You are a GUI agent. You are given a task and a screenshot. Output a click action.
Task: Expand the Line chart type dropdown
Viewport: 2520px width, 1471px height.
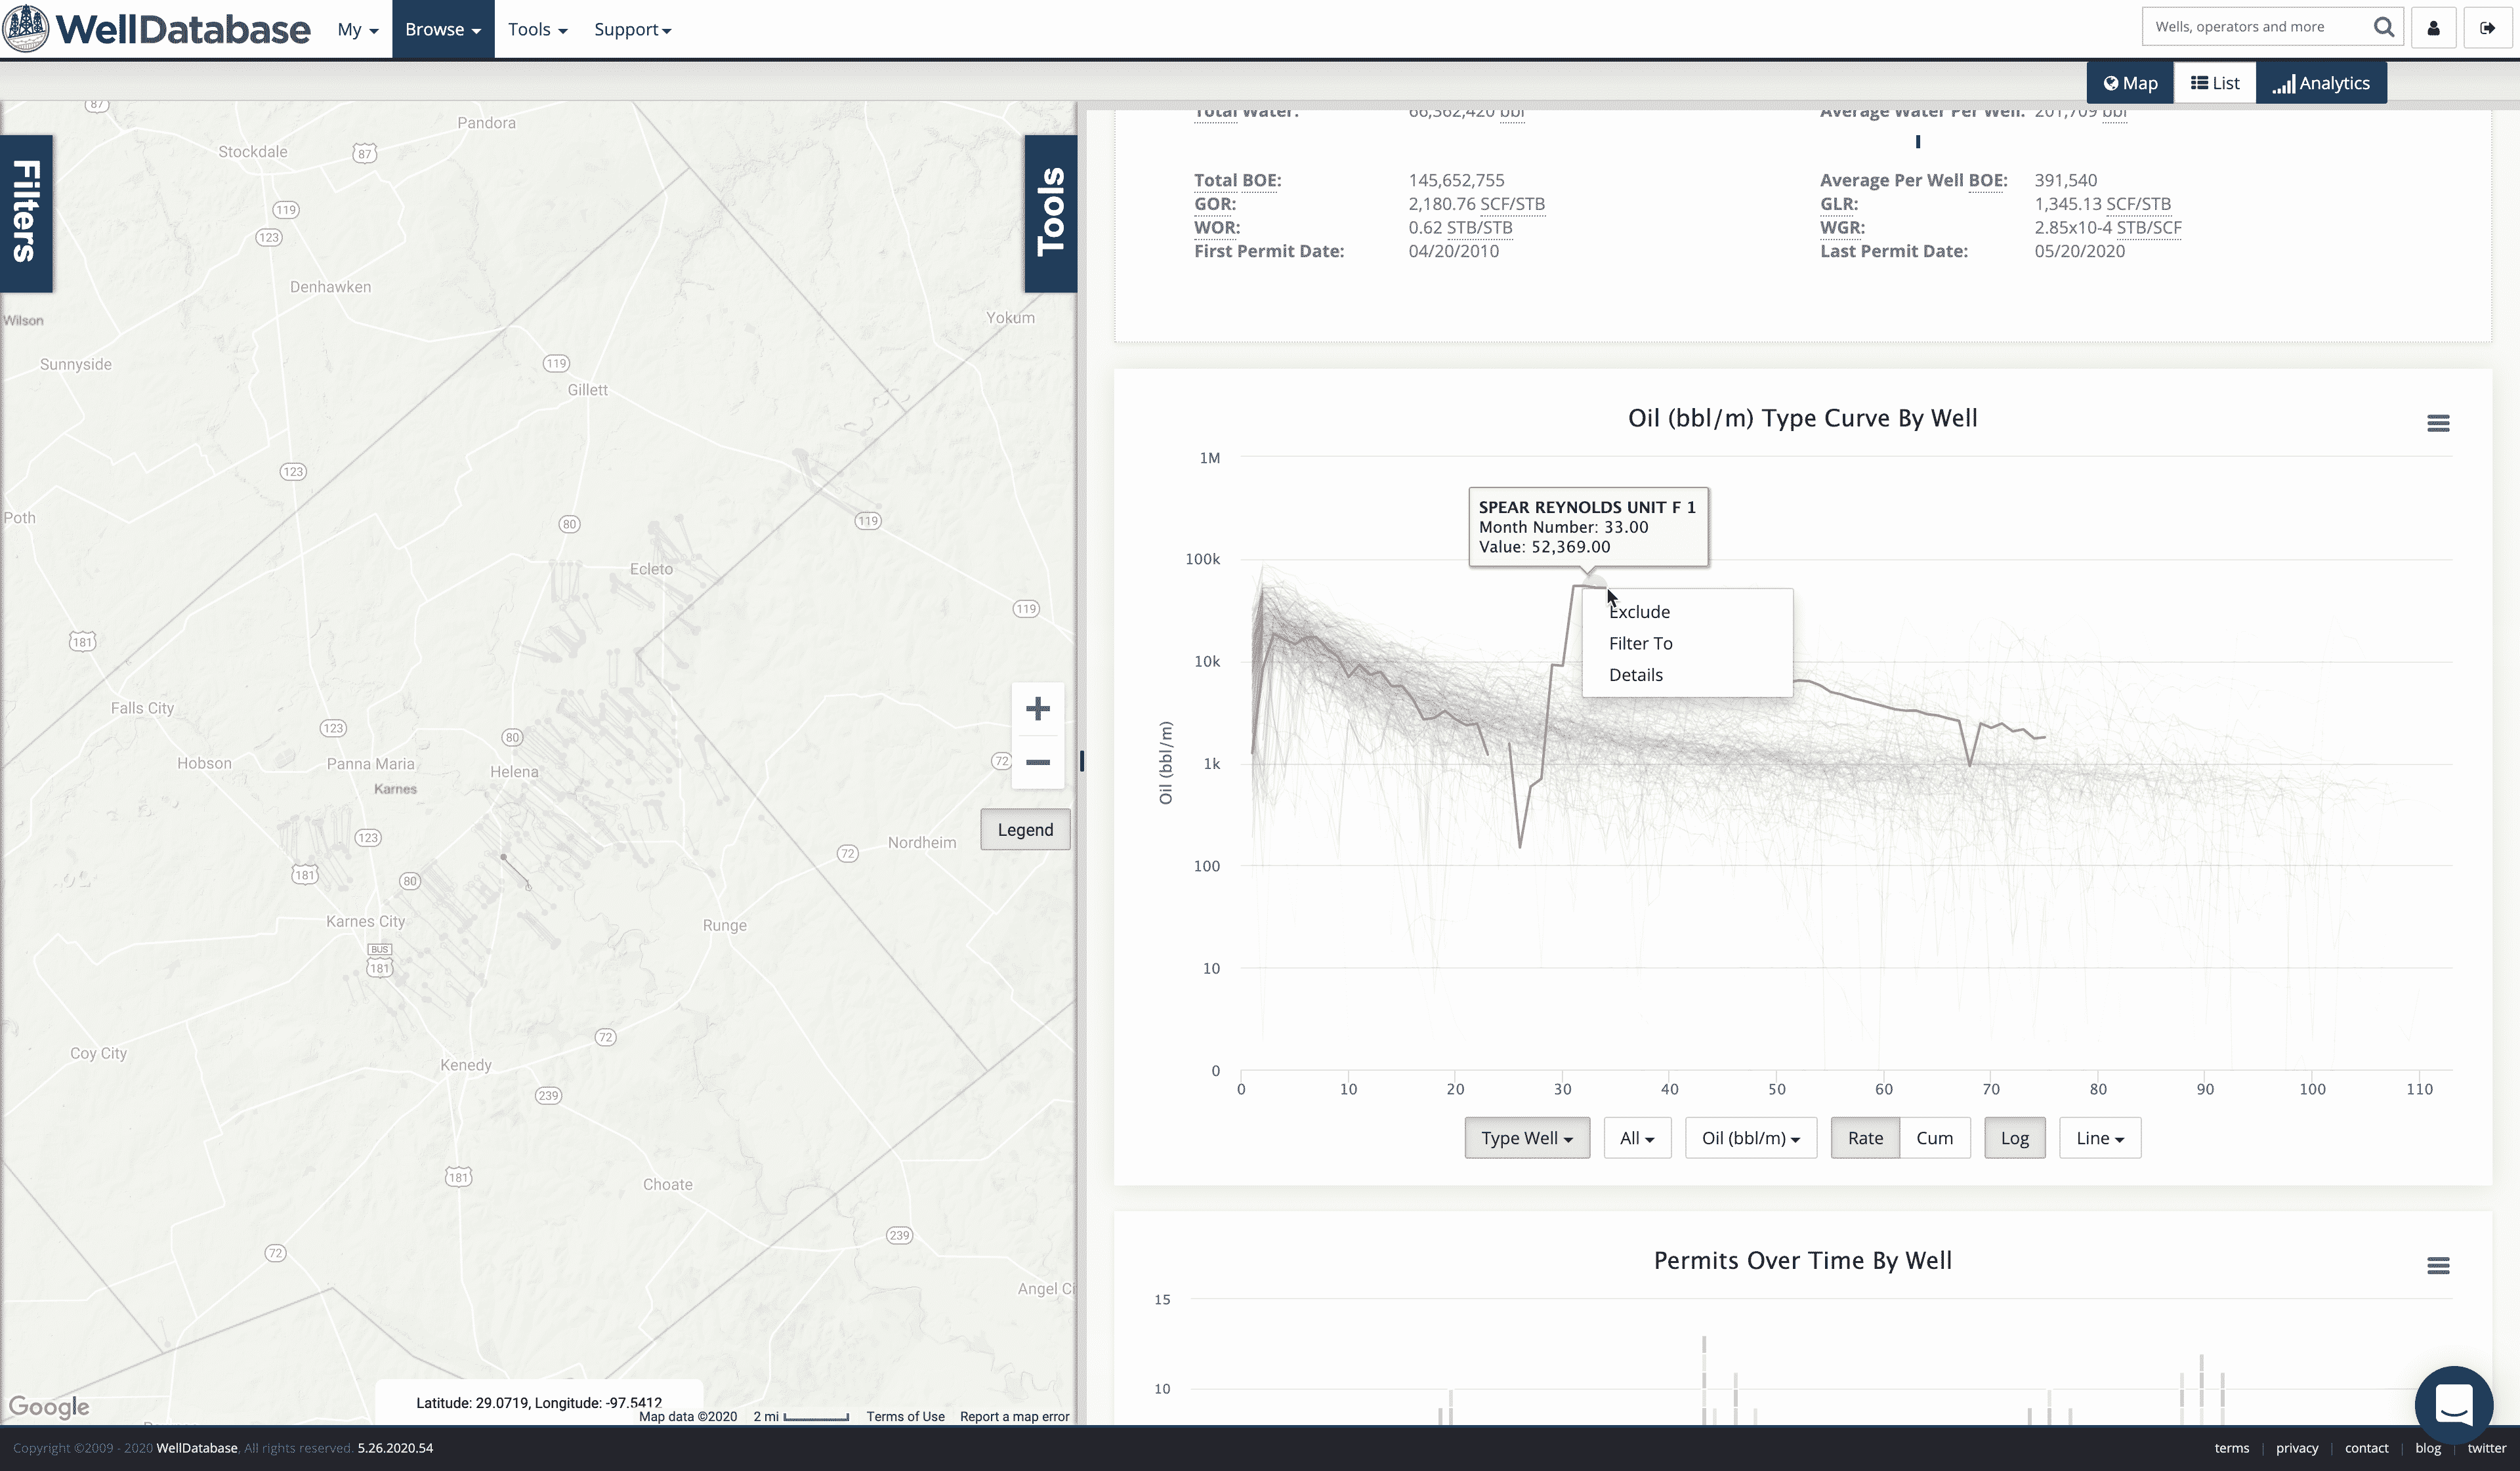(x=2099, y=1138)
